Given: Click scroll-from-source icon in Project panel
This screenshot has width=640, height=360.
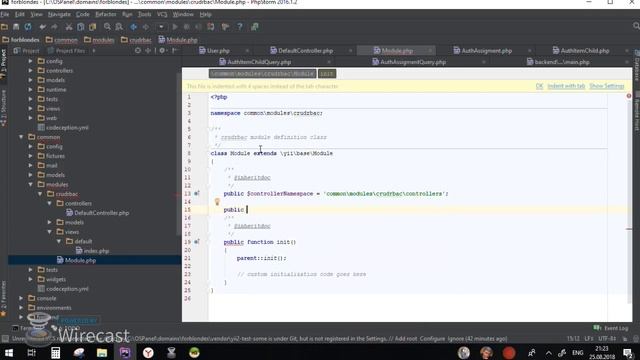Looking at the screenshot, I should [138, 51].
